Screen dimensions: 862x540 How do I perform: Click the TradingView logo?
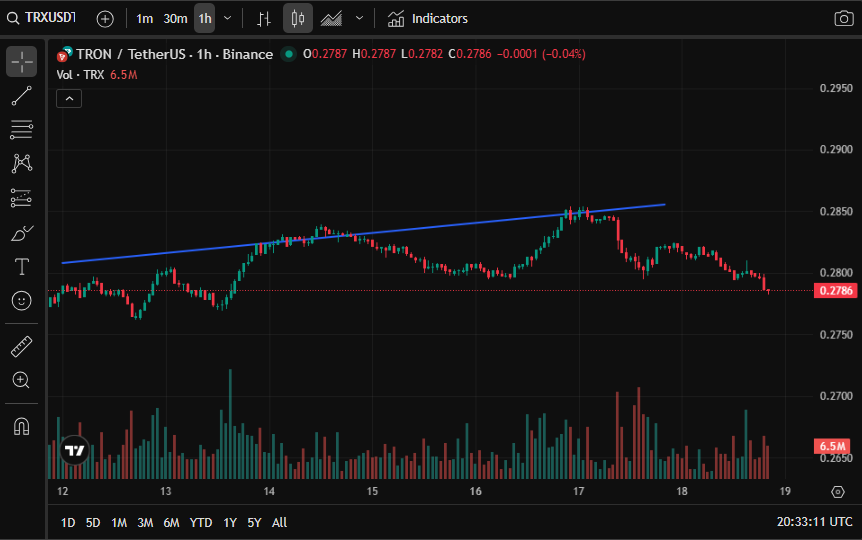[x=74, y=450]
